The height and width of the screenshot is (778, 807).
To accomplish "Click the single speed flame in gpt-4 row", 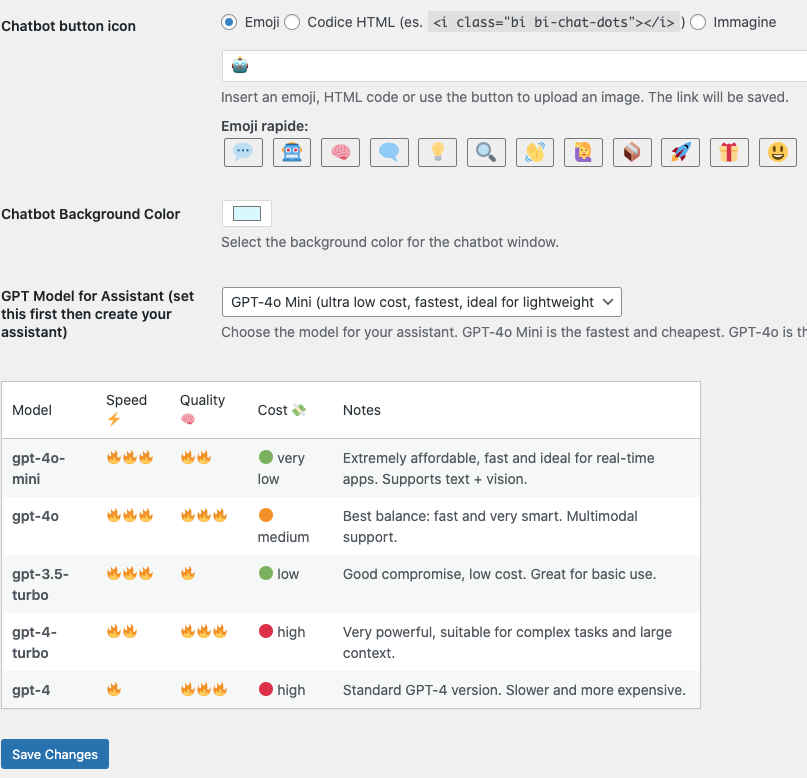I will [x=114, y=689].
